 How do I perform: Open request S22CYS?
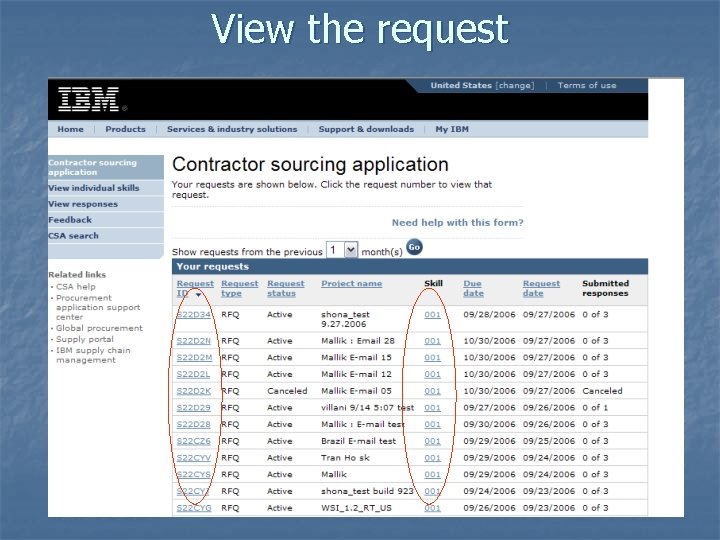(x=193, y=474)
